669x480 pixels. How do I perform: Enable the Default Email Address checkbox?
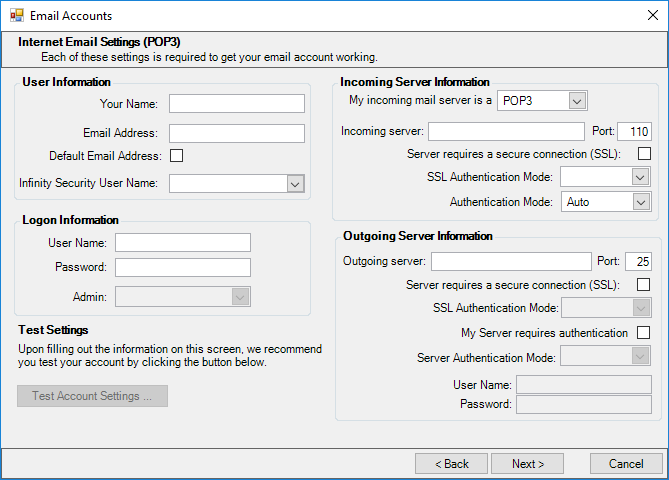(x=176, y=156)
